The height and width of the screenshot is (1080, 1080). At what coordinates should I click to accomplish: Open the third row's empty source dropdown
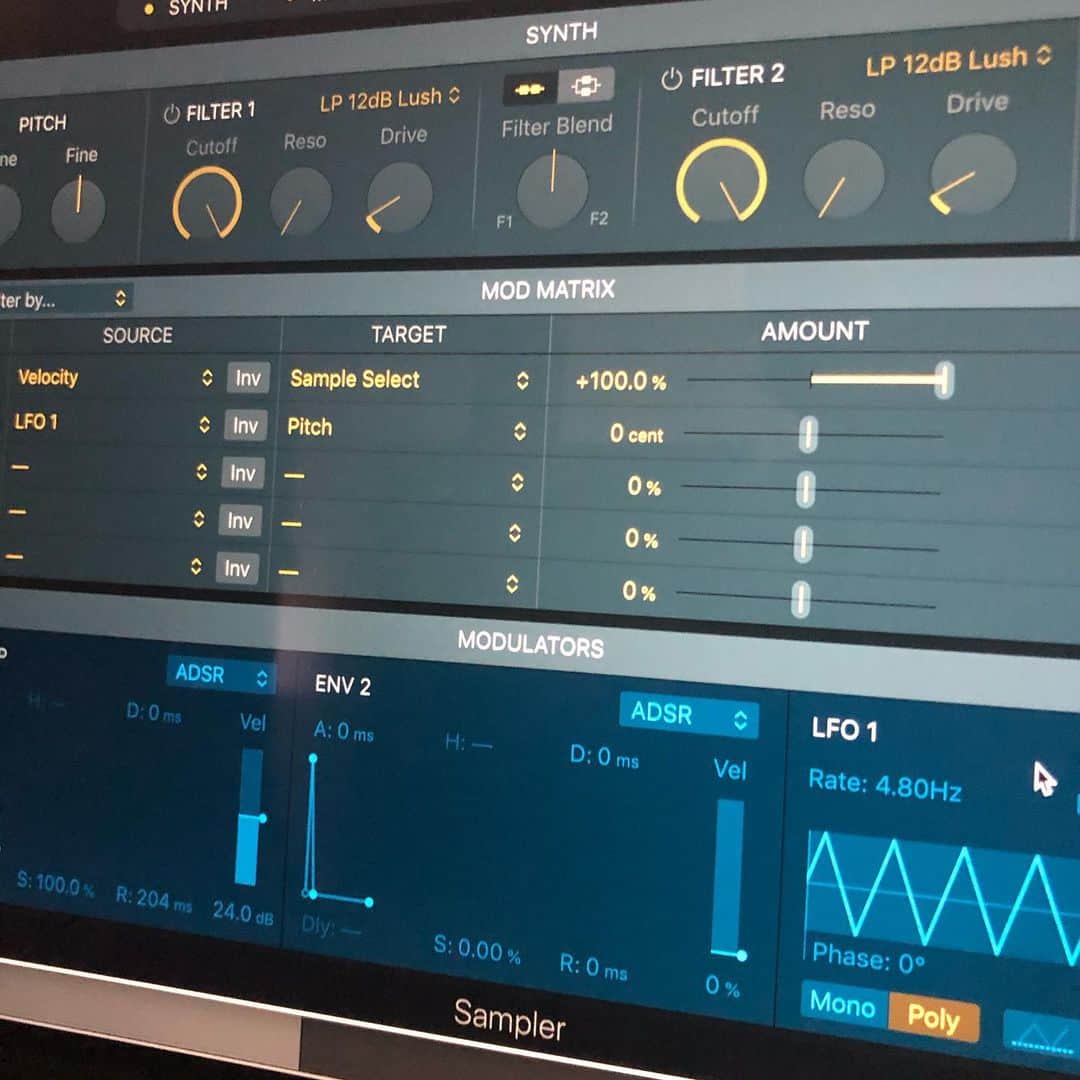click(109, 470)
